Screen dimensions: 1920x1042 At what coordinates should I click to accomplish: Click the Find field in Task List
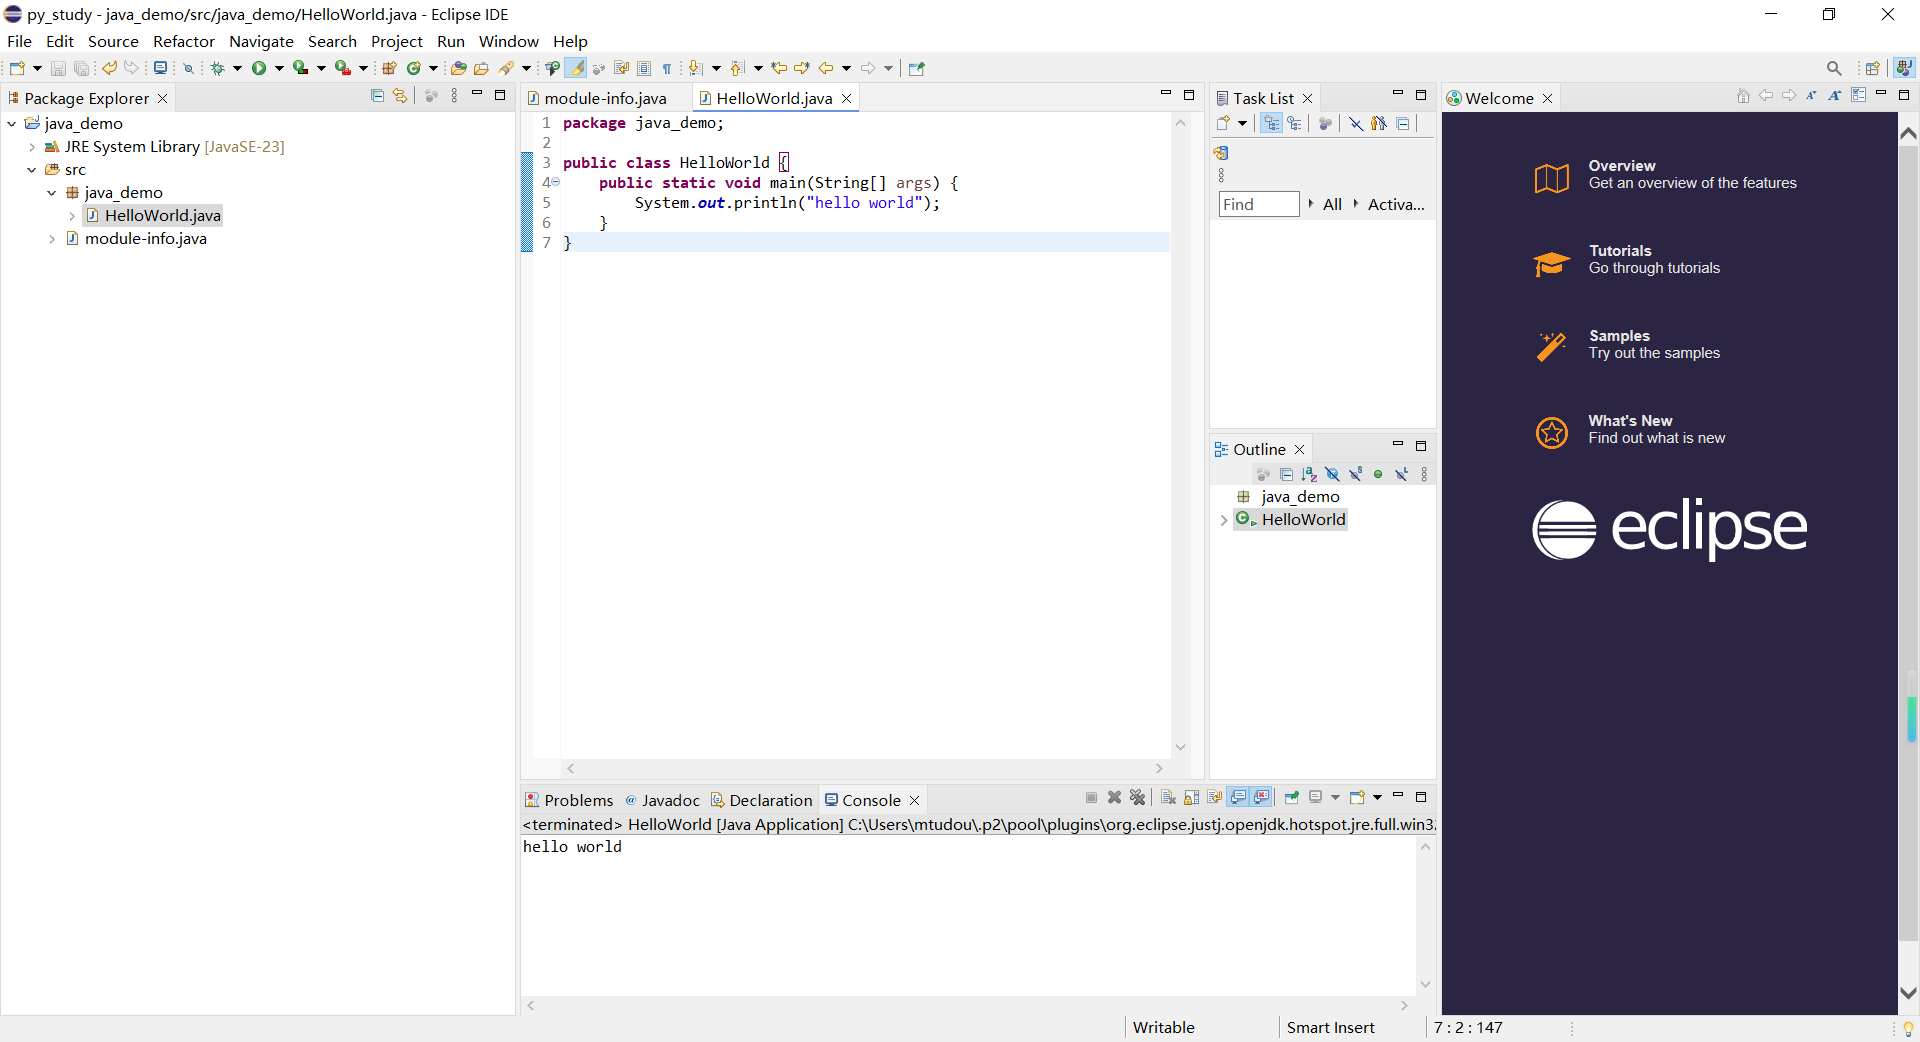click(x=1259, y=204)
